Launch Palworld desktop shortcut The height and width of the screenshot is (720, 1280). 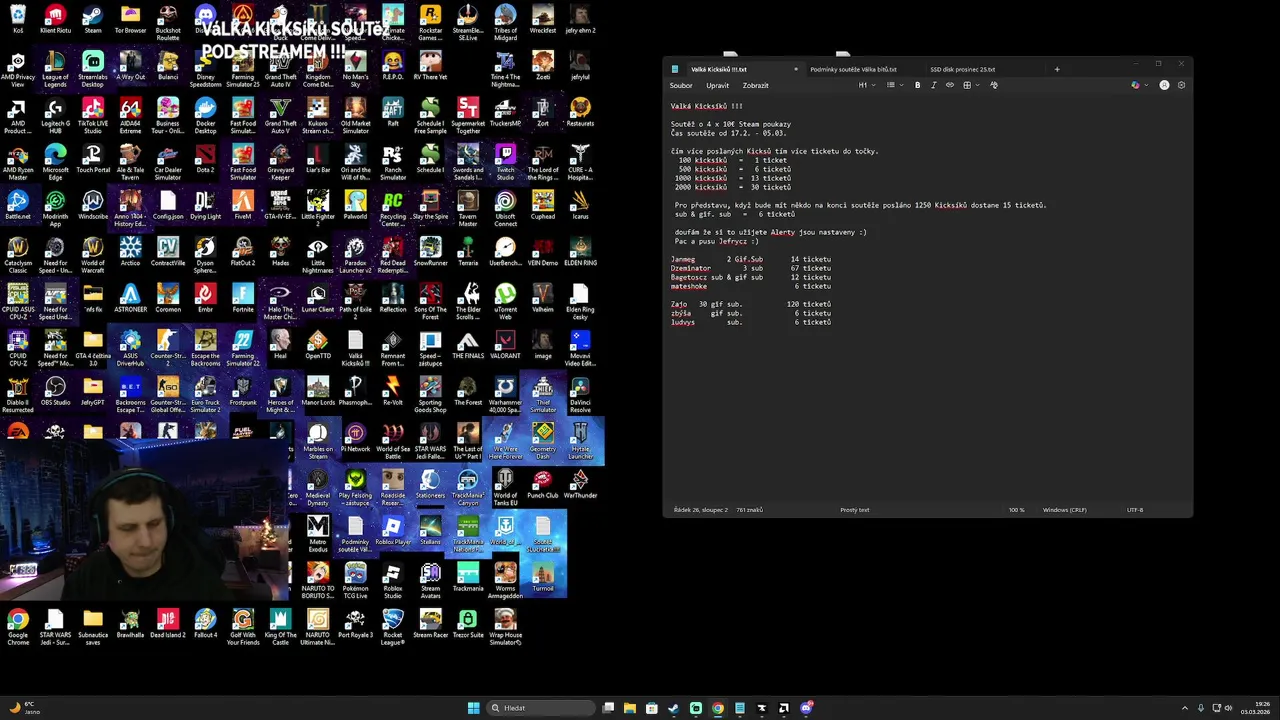click(x=355, y=207)
